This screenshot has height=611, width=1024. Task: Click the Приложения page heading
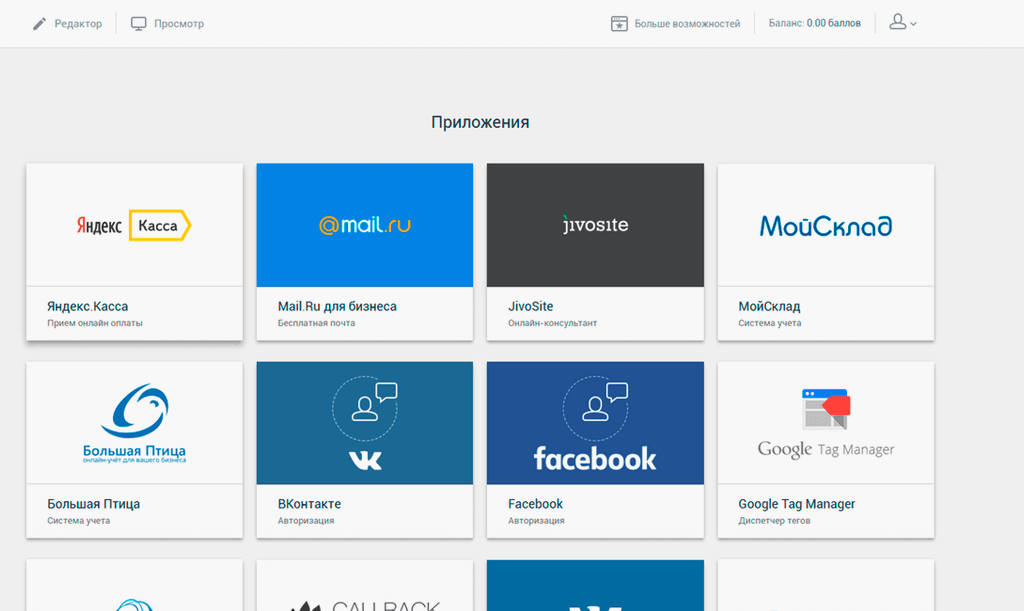point(480,122)
